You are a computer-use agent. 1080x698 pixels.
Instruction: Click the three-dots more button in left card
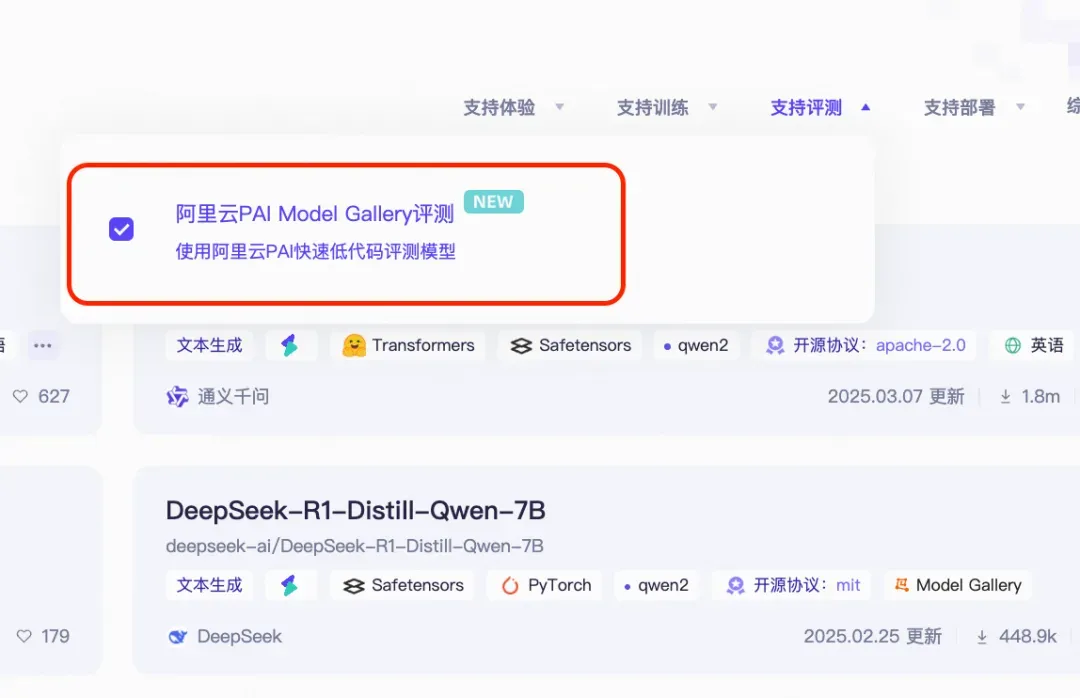(43, 345)
